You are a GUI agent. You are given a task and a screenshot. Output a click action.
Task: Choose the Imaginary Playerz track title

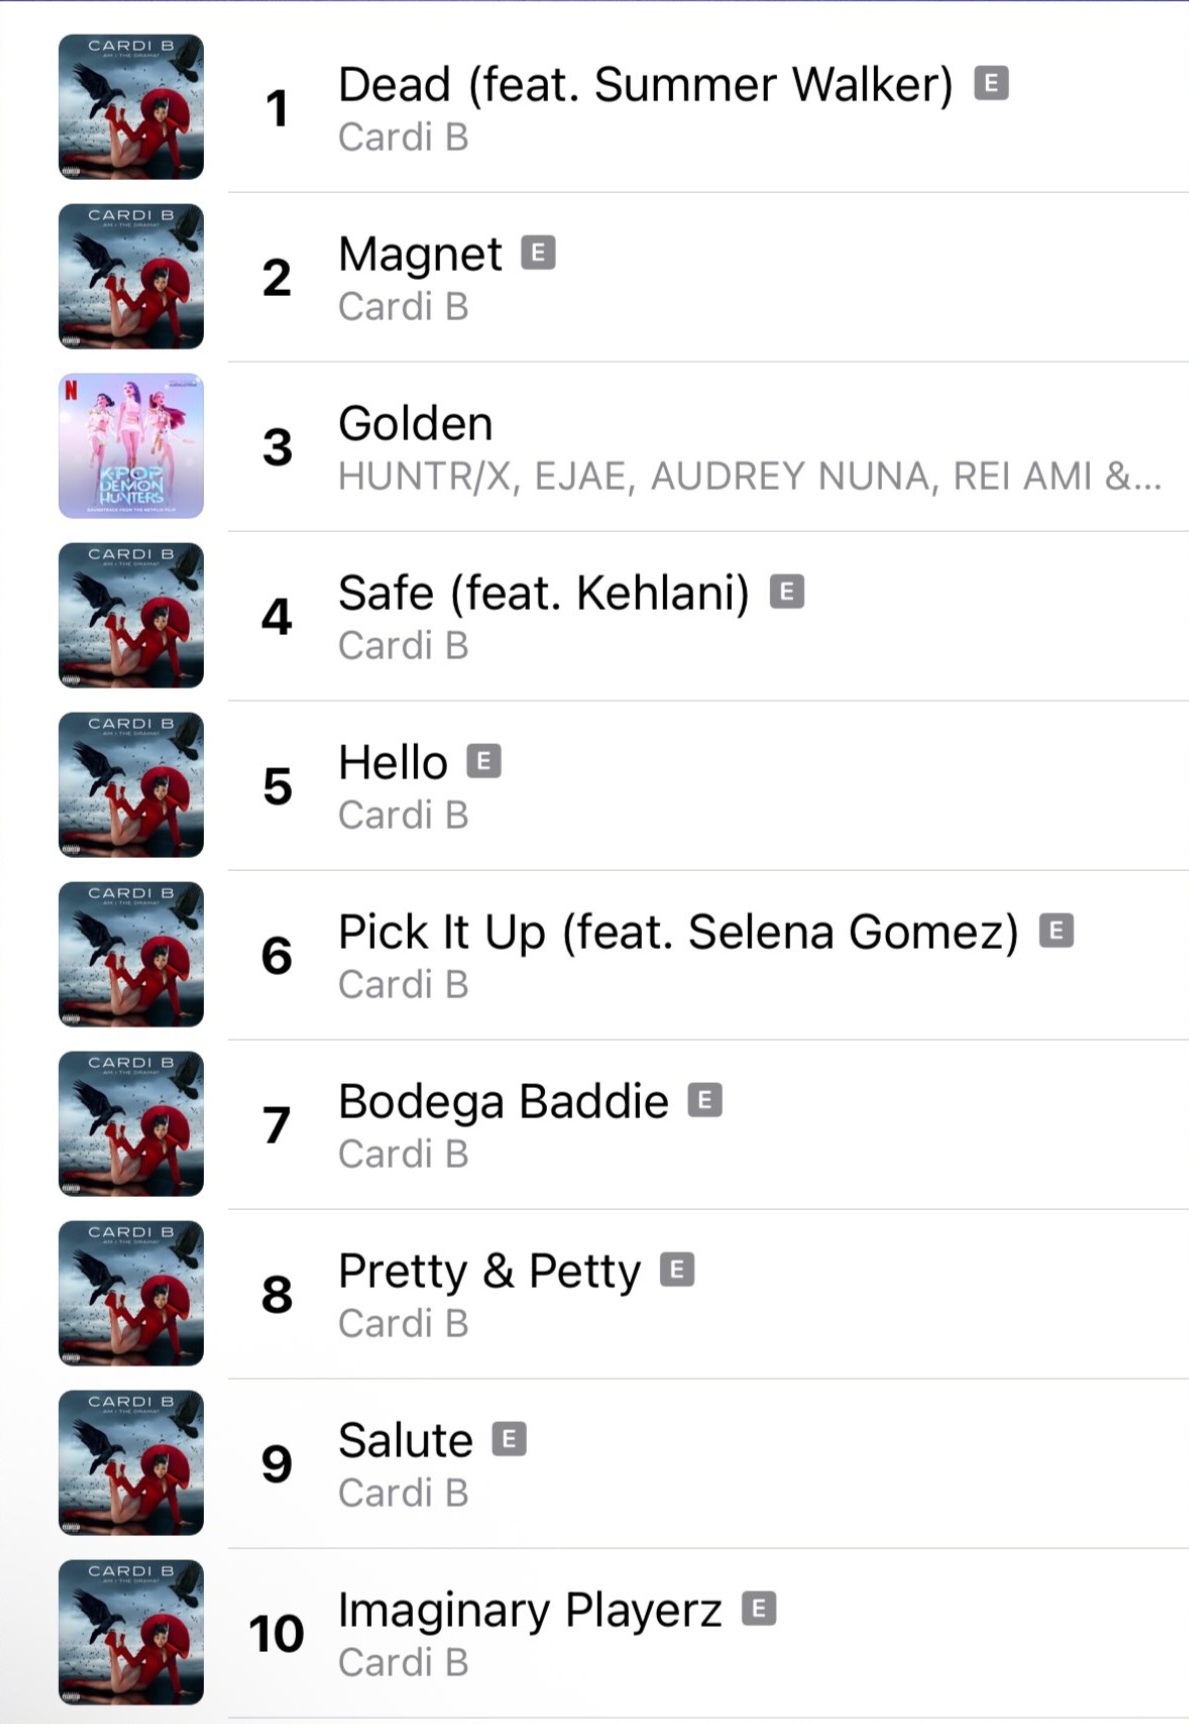[x=529, y=1610]
